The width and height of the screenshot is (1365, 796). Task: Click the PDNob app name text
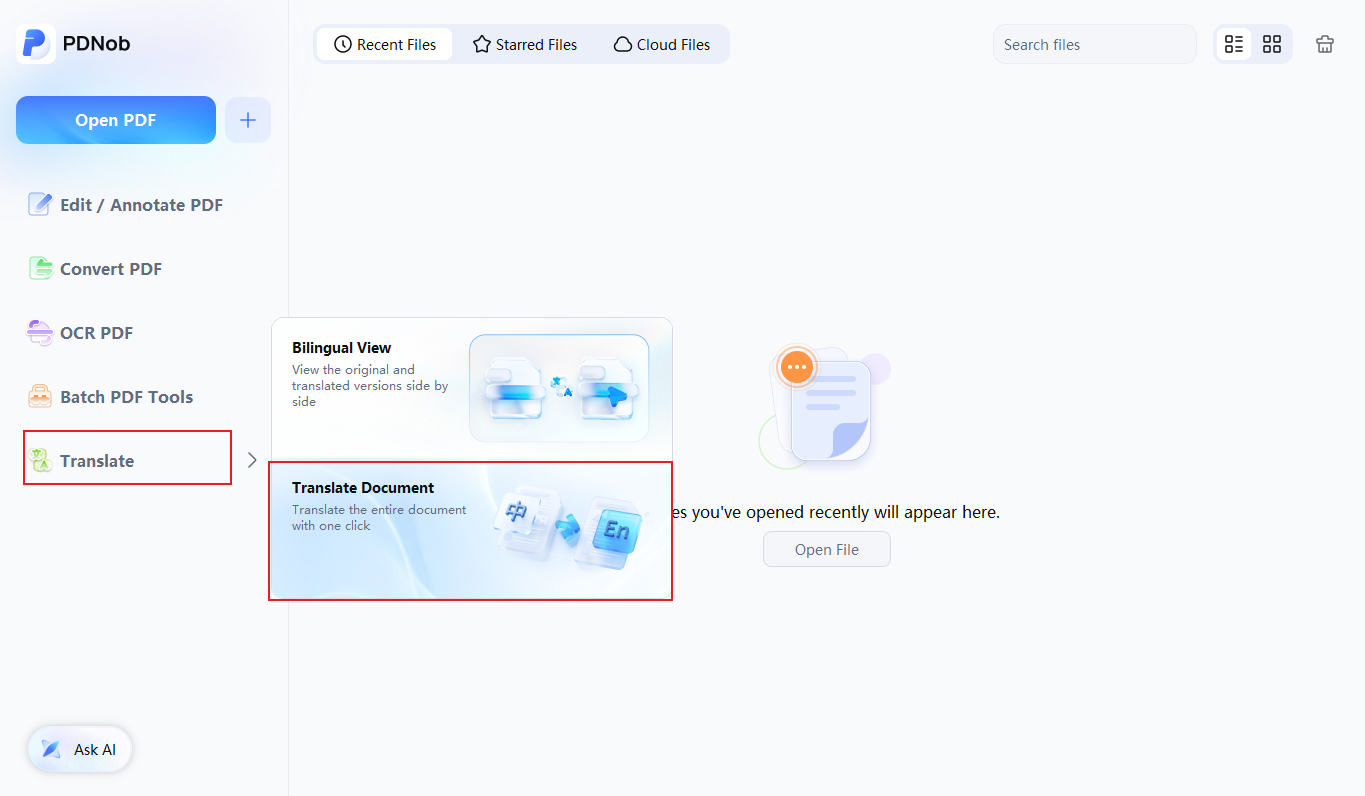tap(96, 44)
